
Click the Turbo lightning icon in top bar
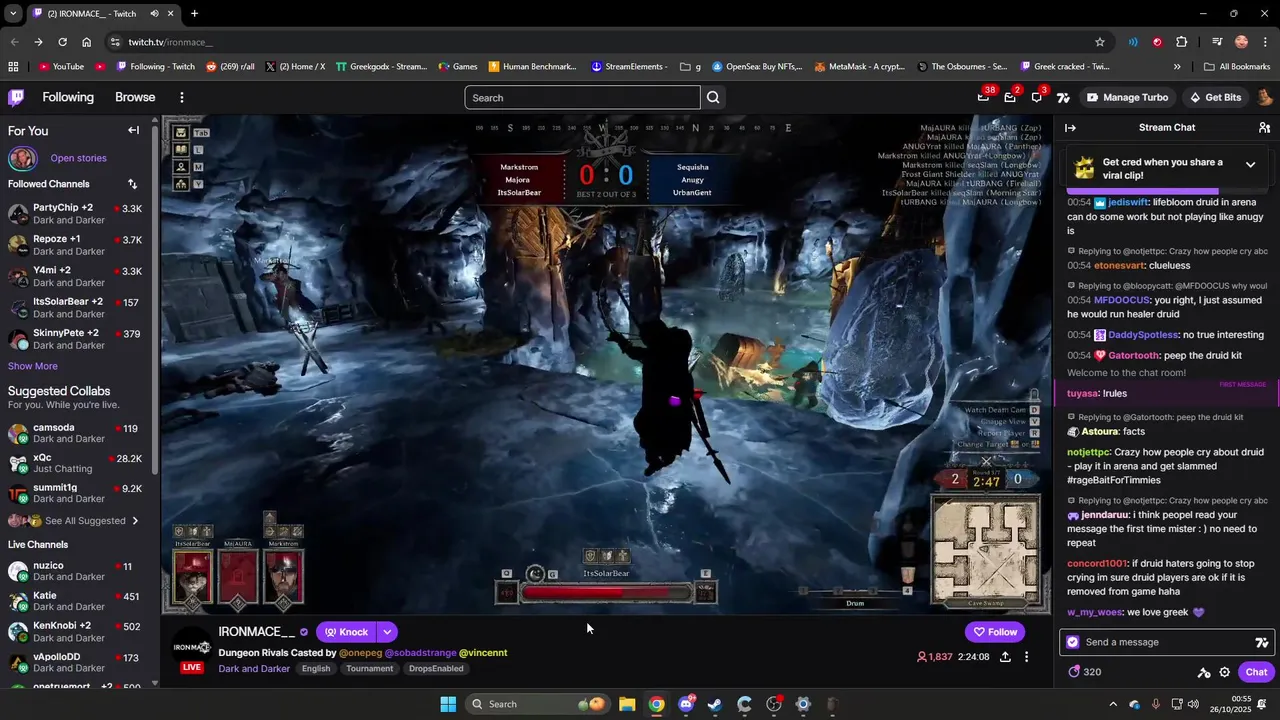1063,97
